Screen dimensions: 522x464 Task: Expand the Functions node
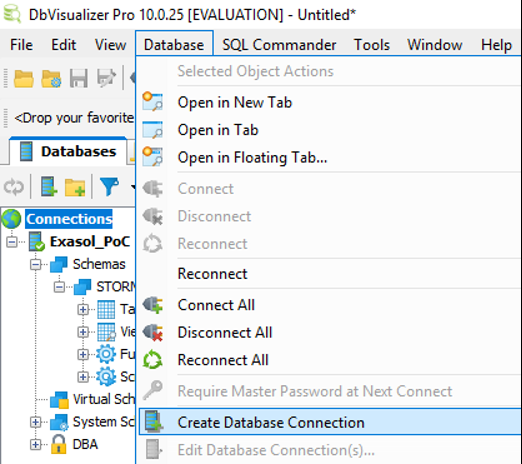(83, 354)
